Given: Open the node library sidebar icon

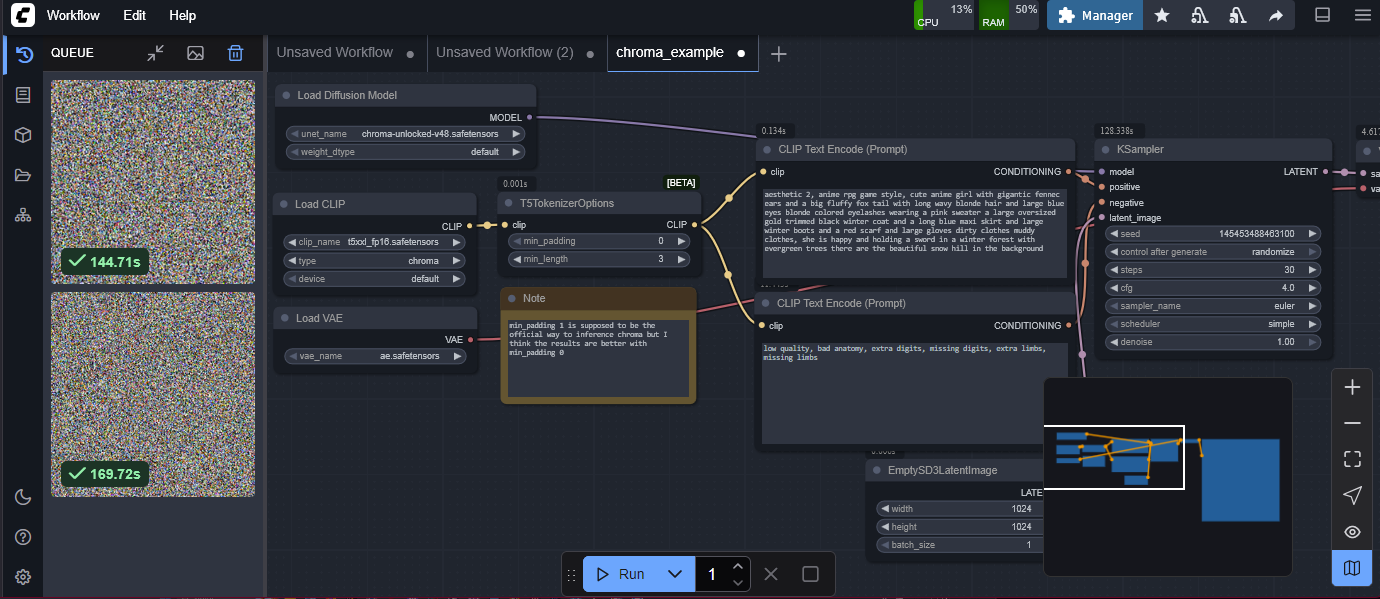Looking at the screenshot, I should pos(23,95).
